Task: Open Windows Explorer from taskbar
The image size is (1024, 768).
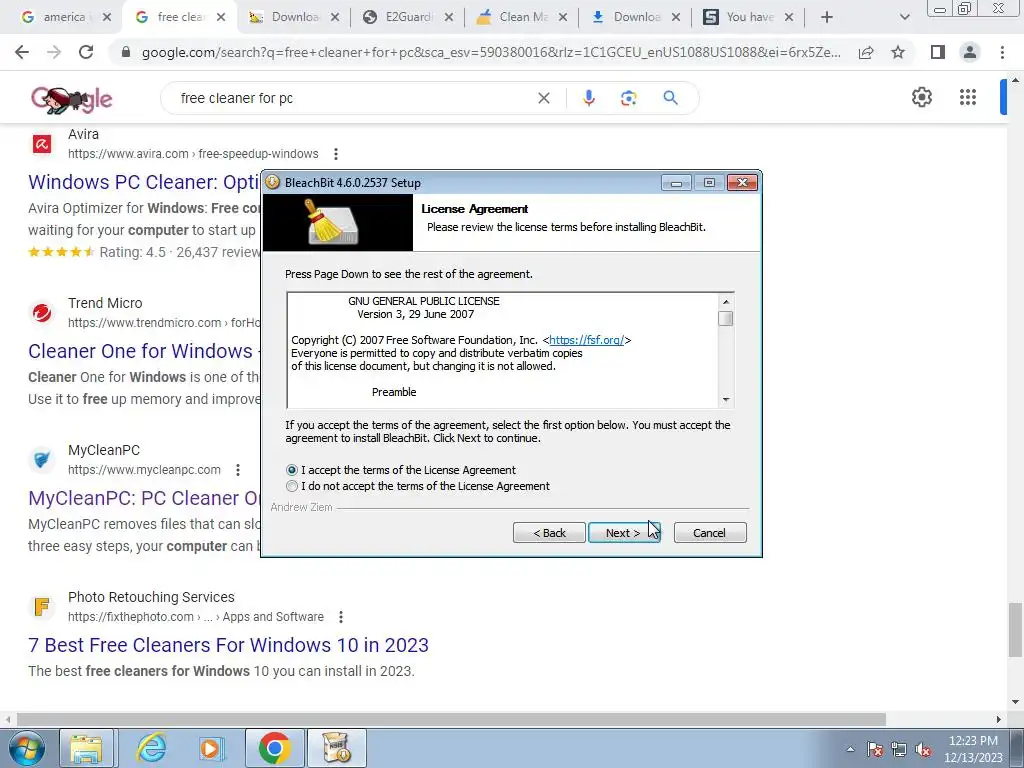Action: (86, 748)
